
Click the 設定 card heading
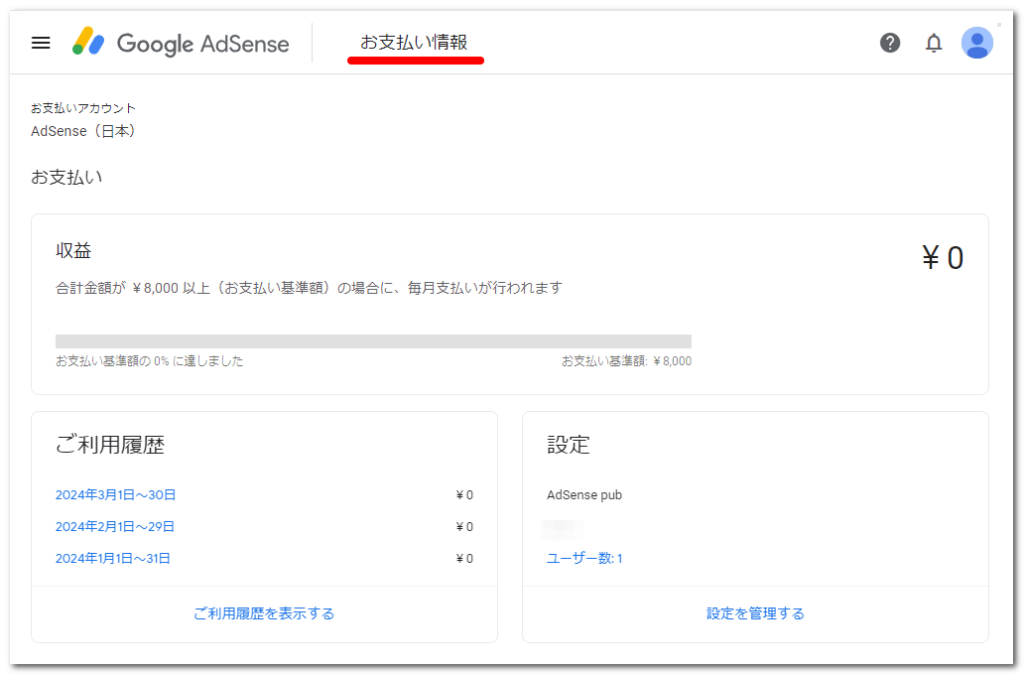click(568, 446)
